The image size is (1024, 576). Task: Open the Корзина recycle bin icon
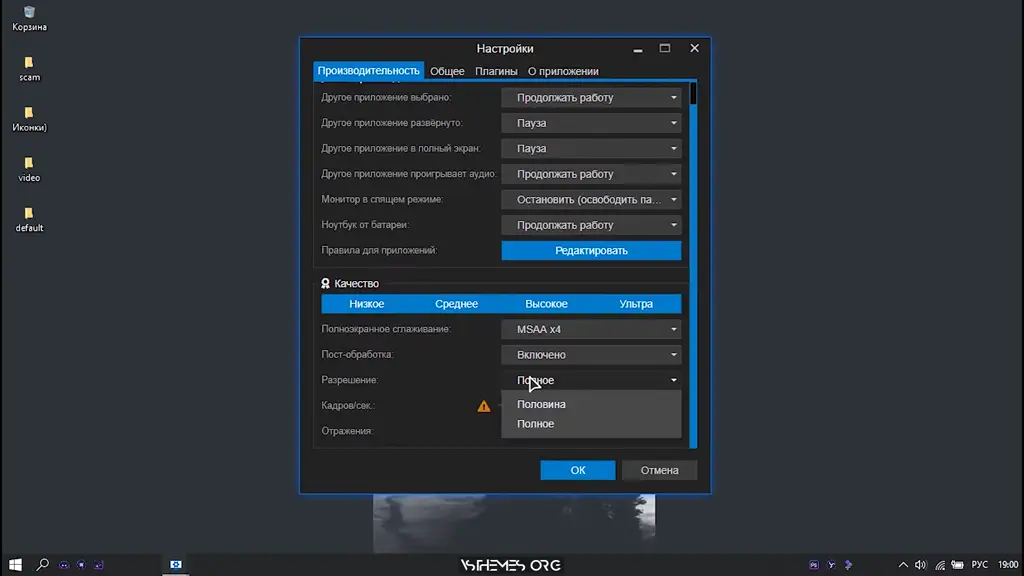point(29,14)
